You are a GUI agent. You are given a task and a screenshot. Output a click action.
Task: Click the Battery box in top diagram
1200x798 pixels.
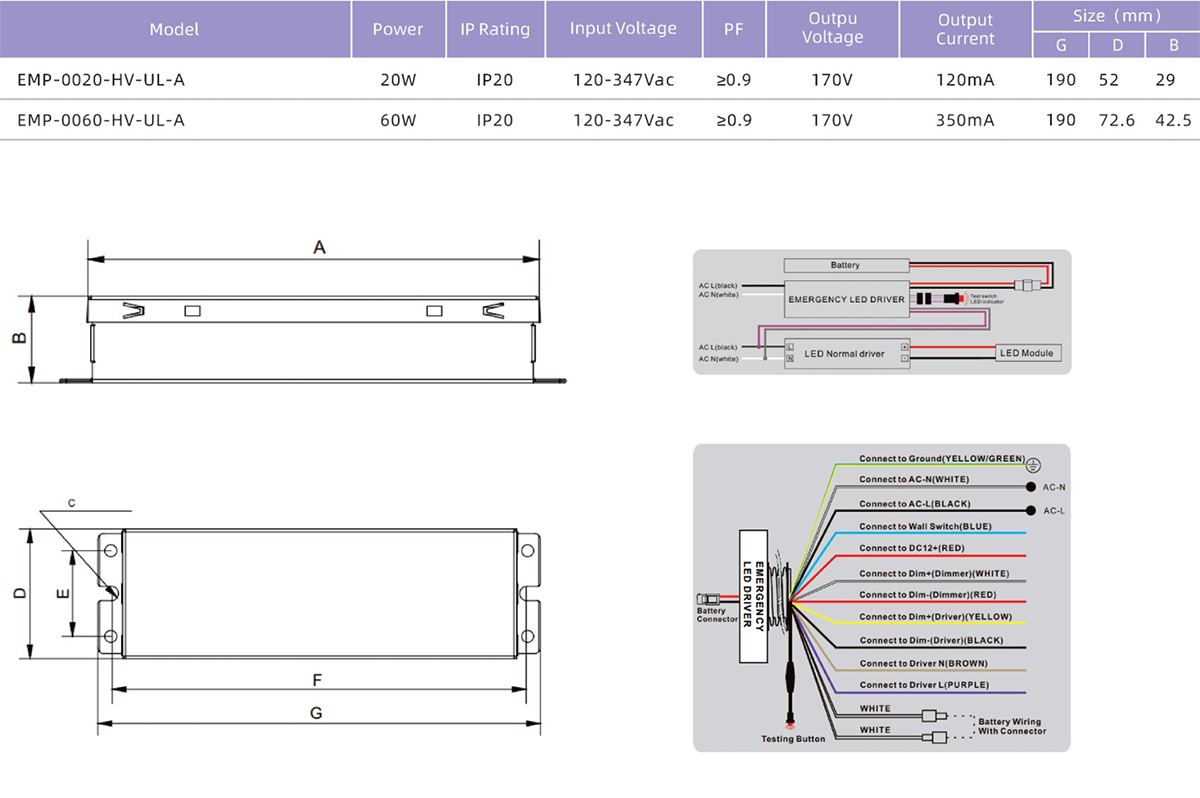(x=845, y=265)
